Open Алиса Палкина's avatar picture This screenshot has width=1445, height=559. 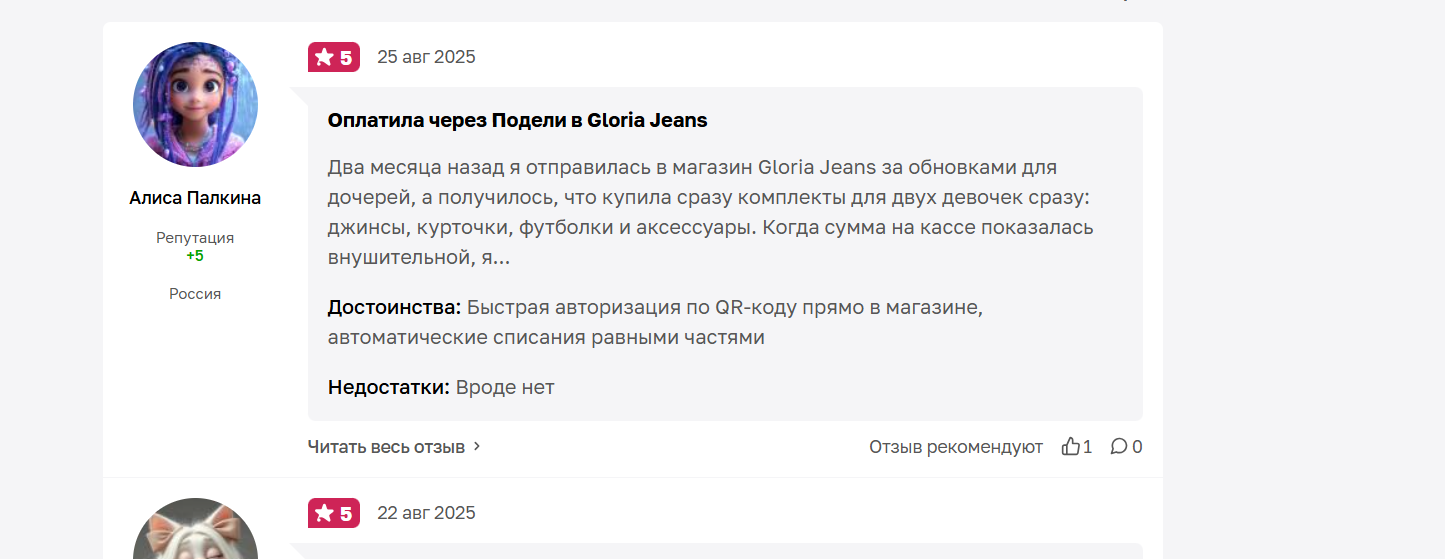click(195, 104)
